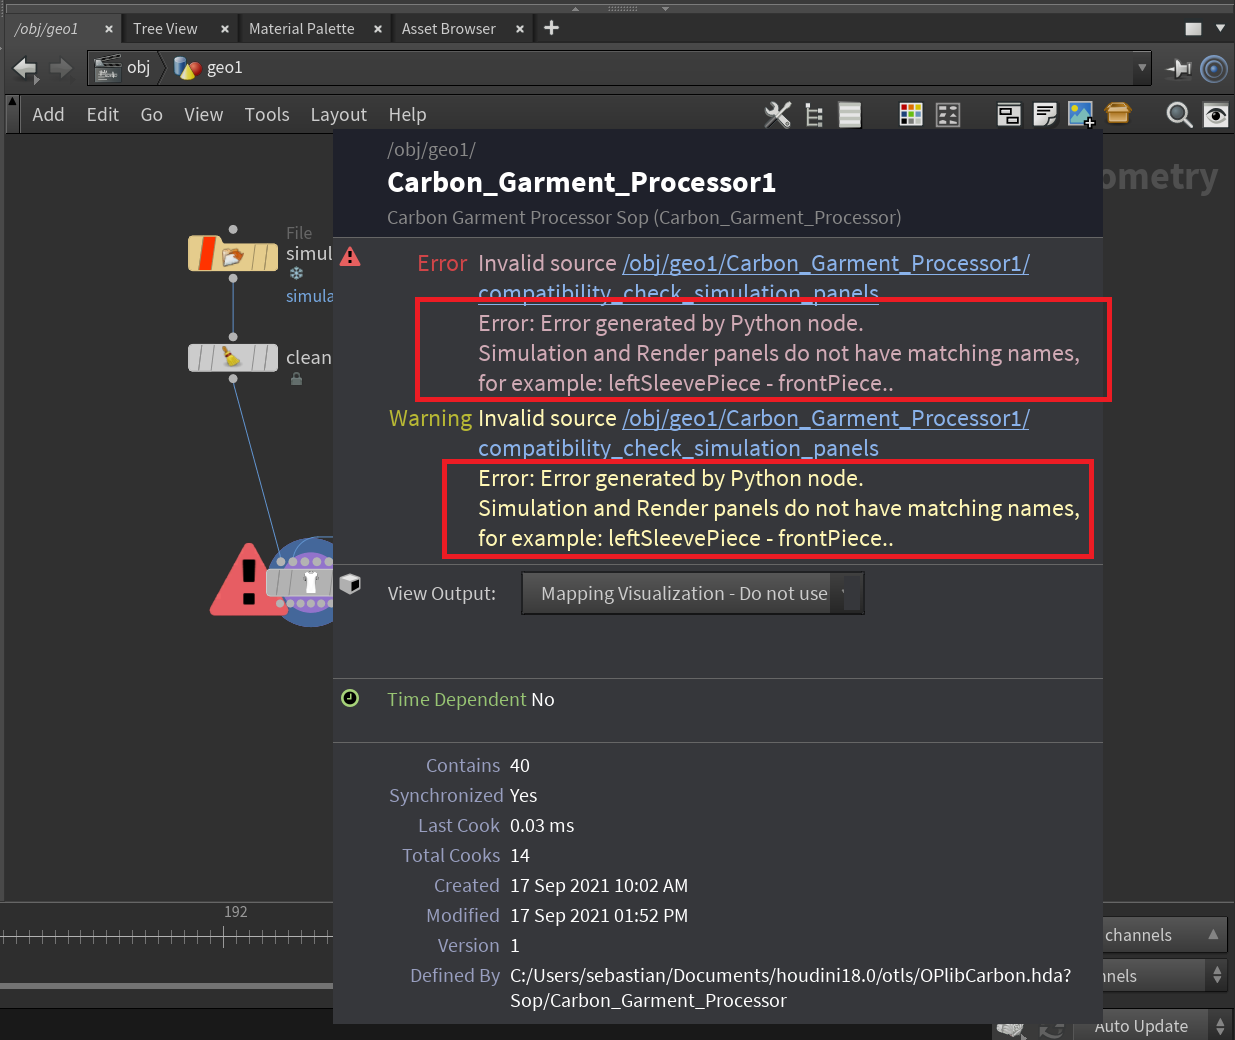Open node editor tools wrench icon
This screenshot has height=1040, width=1235.
click(x=777, y=115)
